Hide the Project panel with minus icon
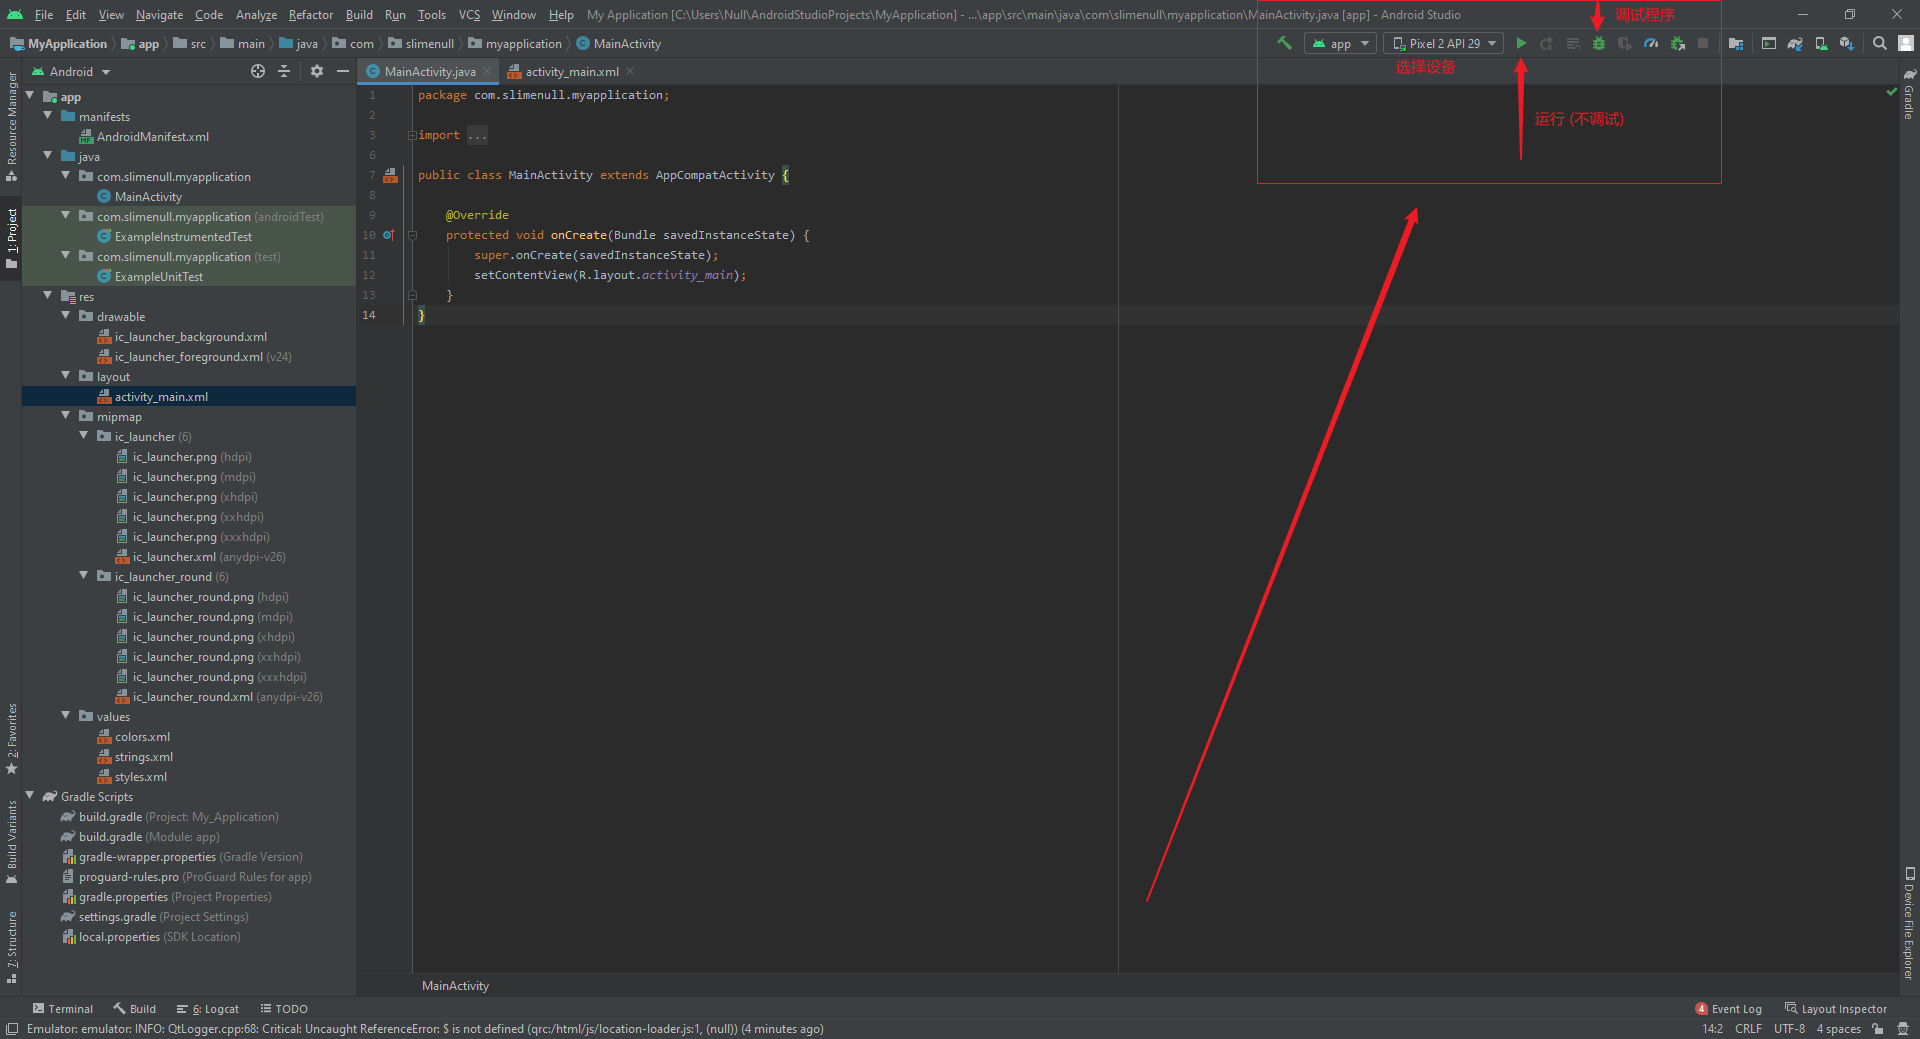Viewport: 1920px width, 1039px height. pos(343,71)
